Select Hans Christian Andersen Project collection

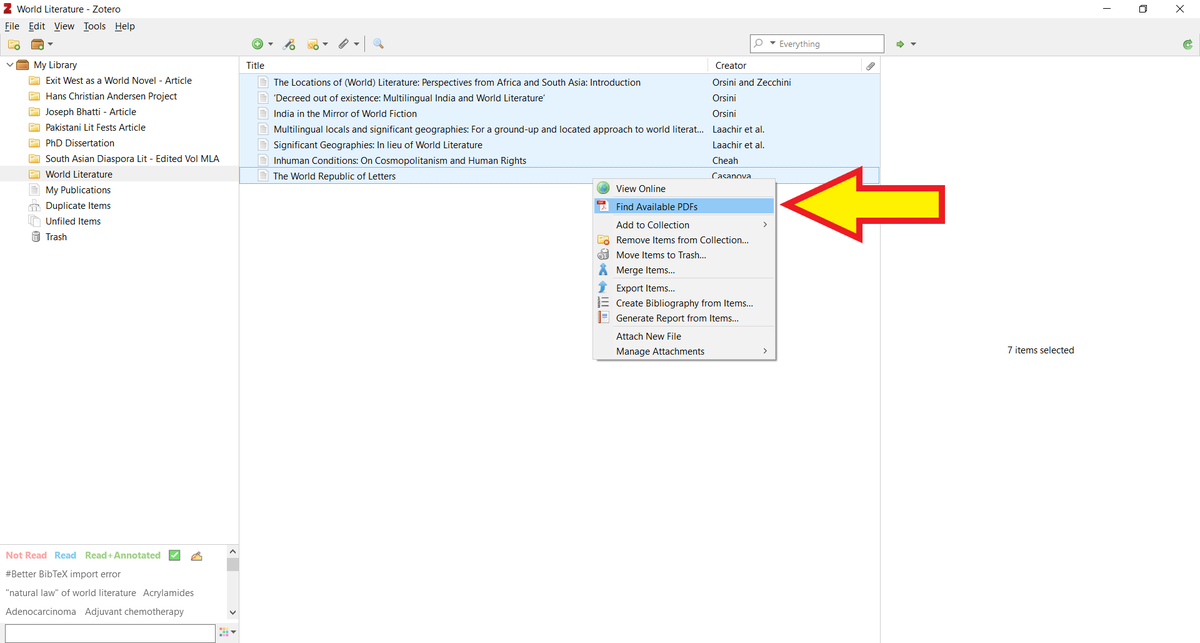pos(111,96)
